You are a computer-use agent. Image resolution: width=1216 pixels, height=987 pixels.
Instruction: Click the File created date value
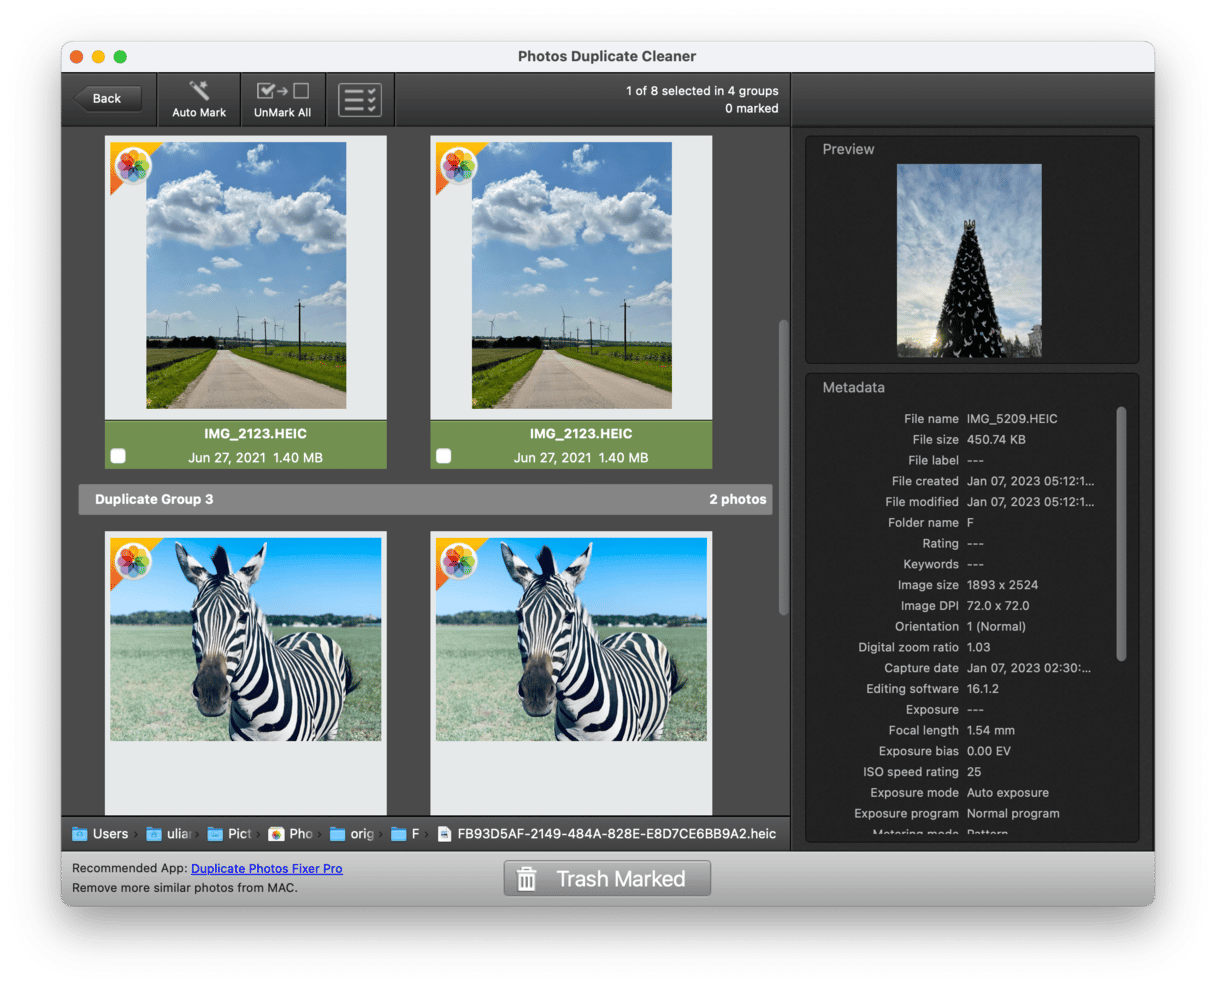point(1030,481)
